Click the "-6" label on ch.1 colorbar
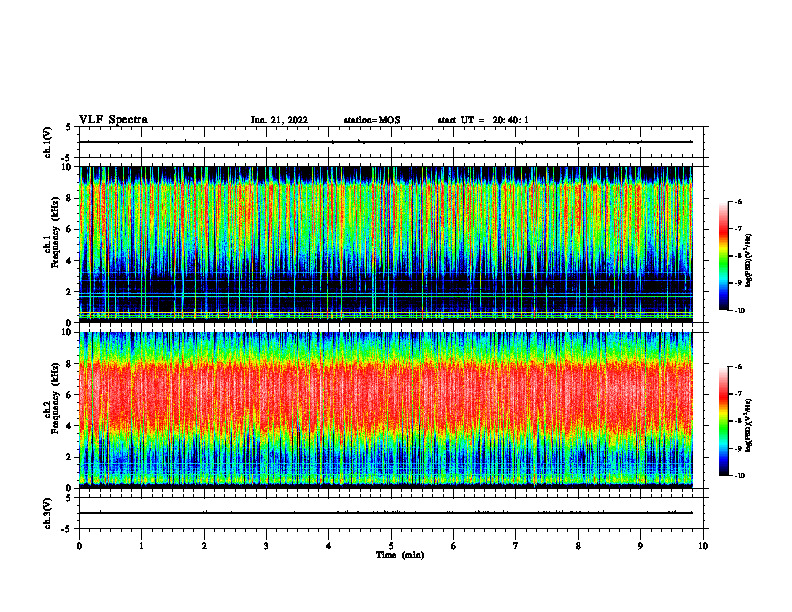This screenshot has height=612, width=792. (x=739, y=201)
